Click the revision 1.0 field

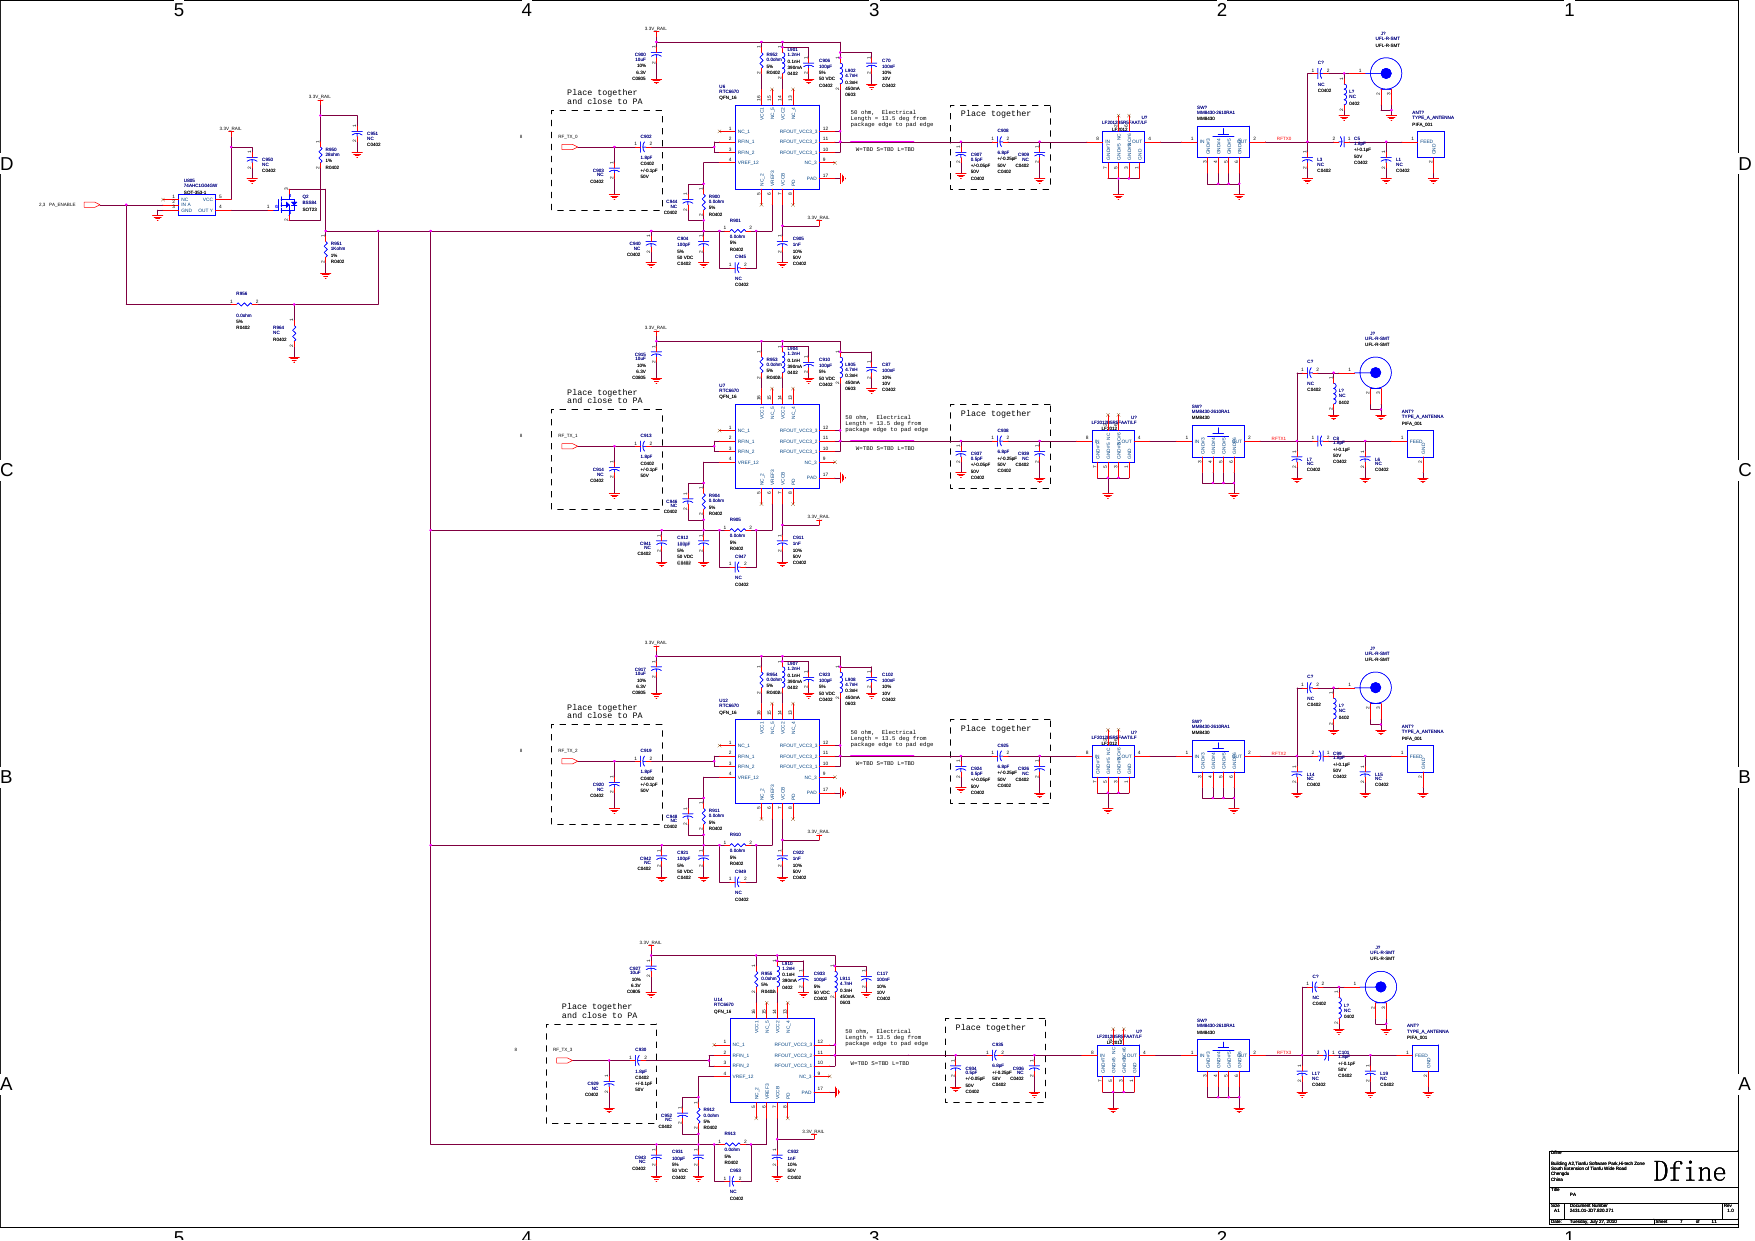1730,1210
